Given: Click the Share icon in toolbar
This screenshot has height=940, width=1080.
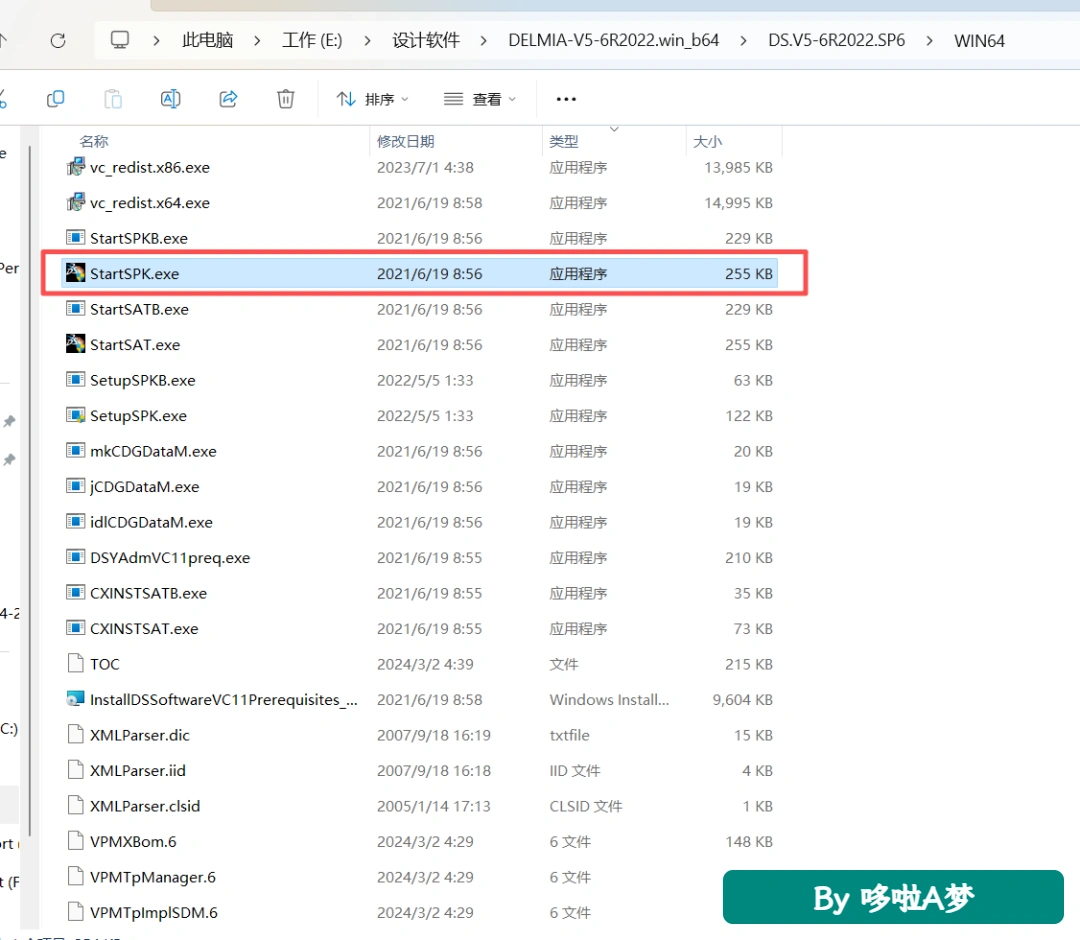Looking at the screenshot, I should [x=228, y=99].
